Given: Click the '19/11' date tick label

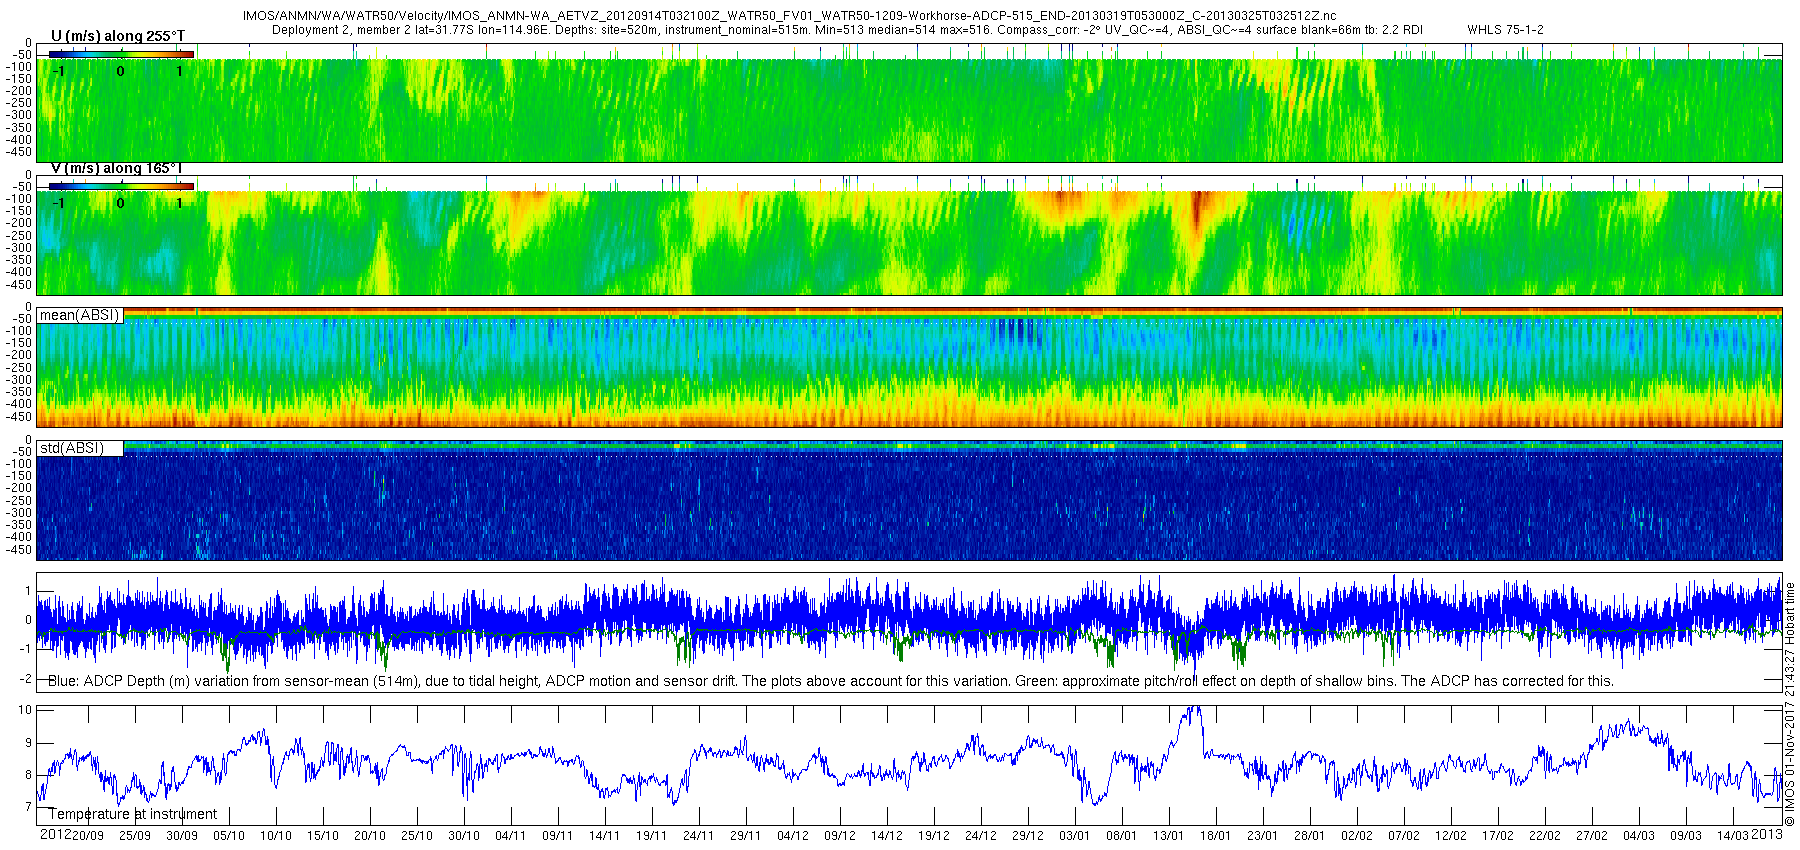Looking at the screenshot, I should [652, 836].
